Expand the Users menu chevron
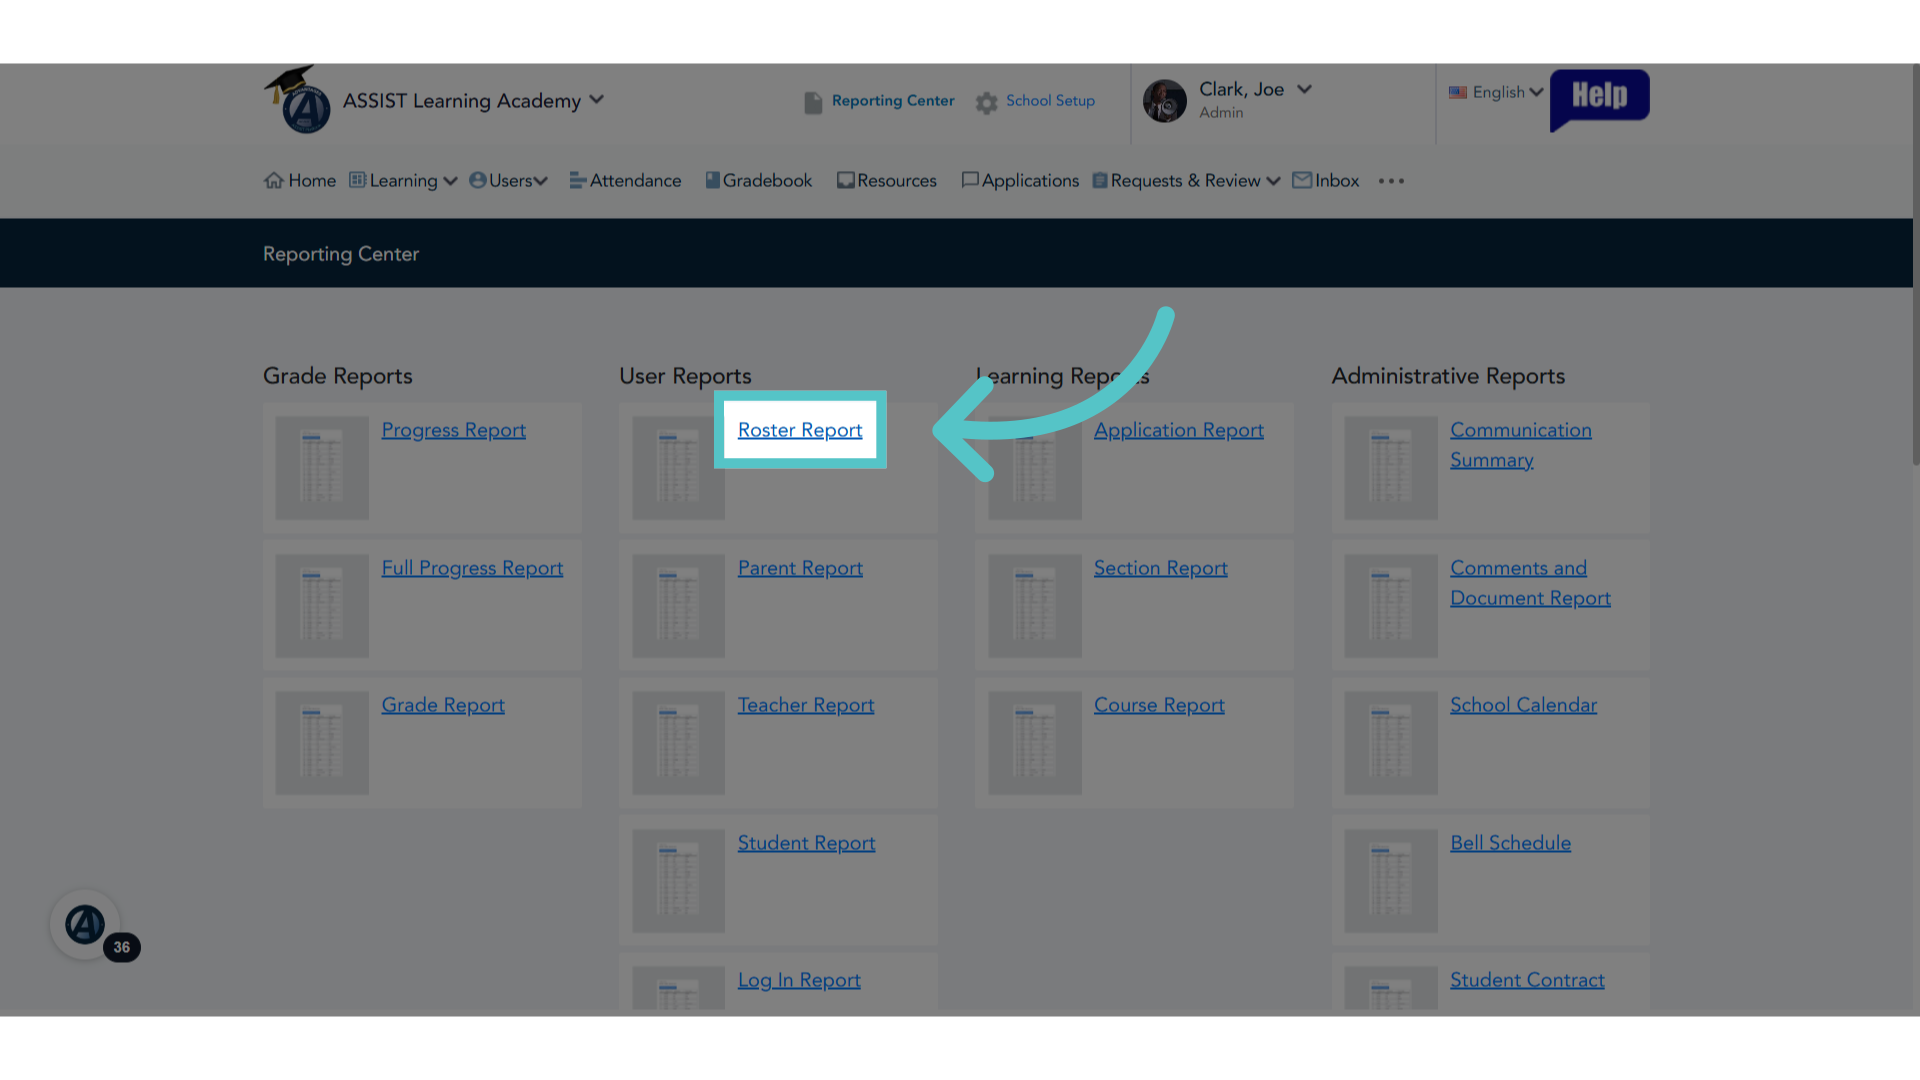 coord(541,181)
